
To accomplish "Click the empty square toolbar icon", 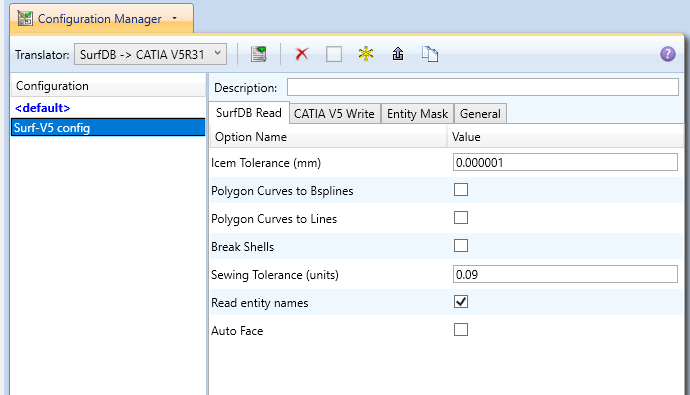I will (x=334, y=54).
